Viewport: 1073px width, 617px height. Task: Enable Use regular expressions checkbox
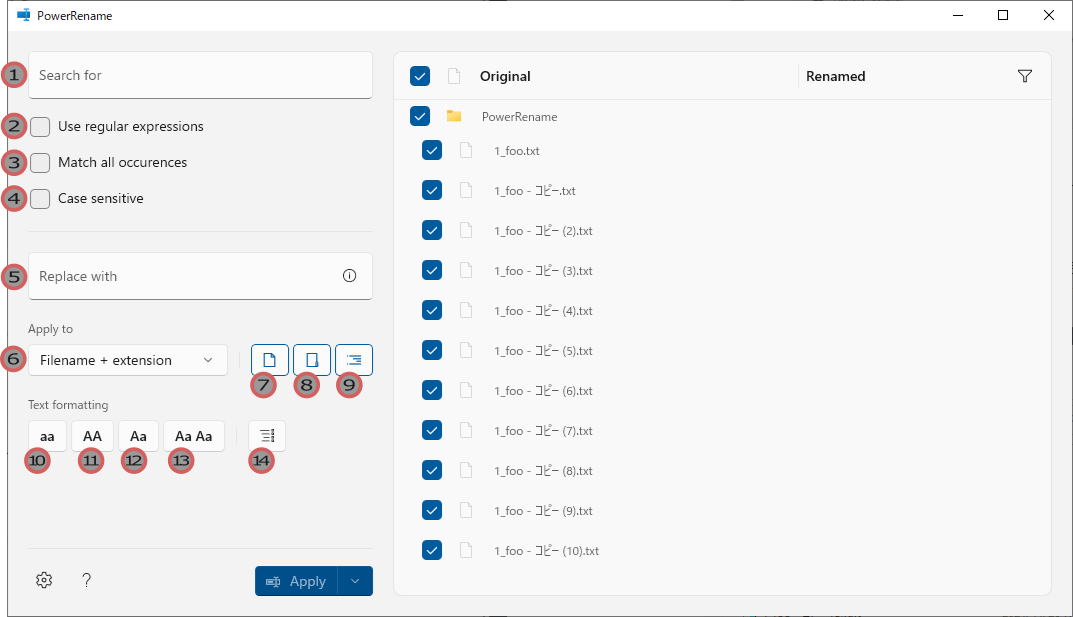[40, 127]
